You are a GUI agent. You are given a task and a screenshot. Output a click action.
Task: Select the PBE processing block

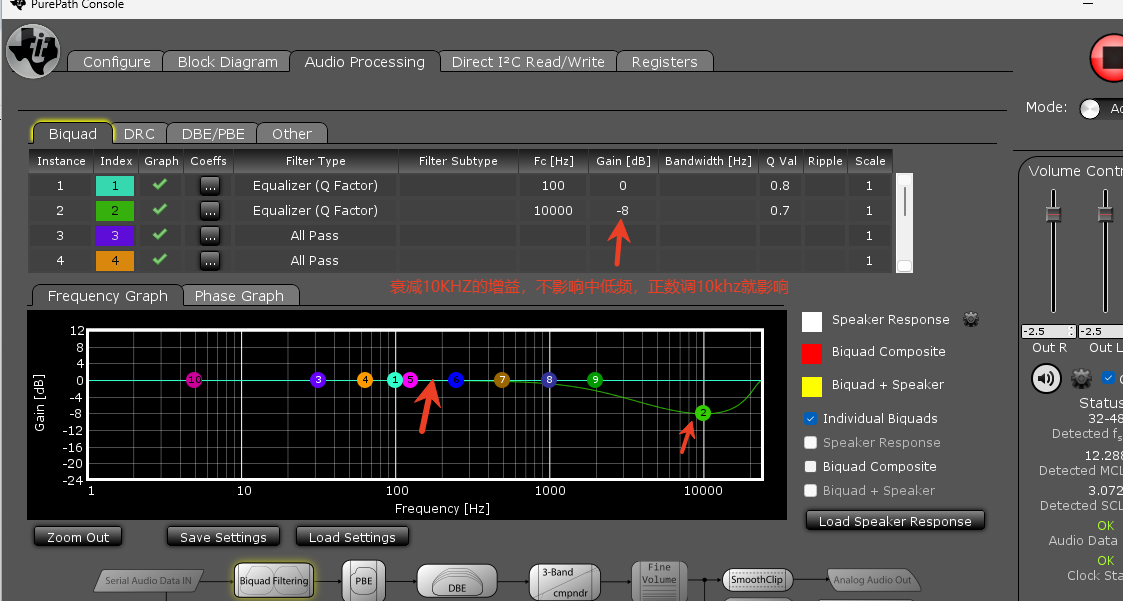pyautogui.click(x=362, y=580)
